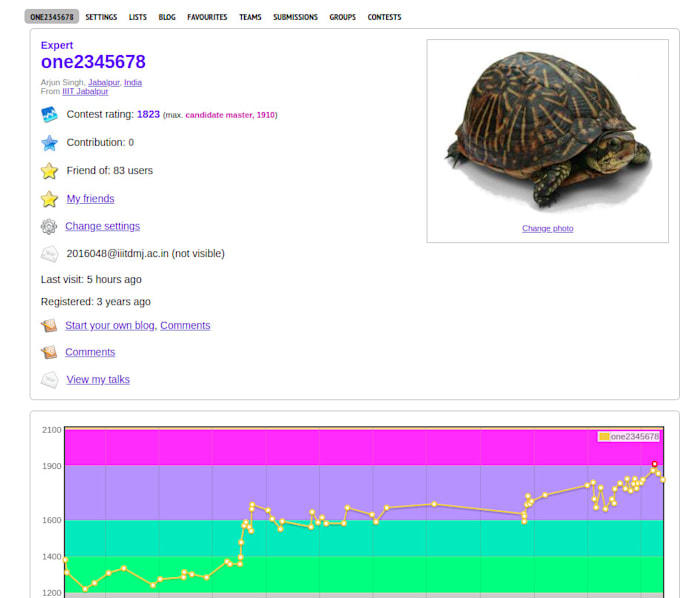Go to the Contests tab

pos(384,17)
